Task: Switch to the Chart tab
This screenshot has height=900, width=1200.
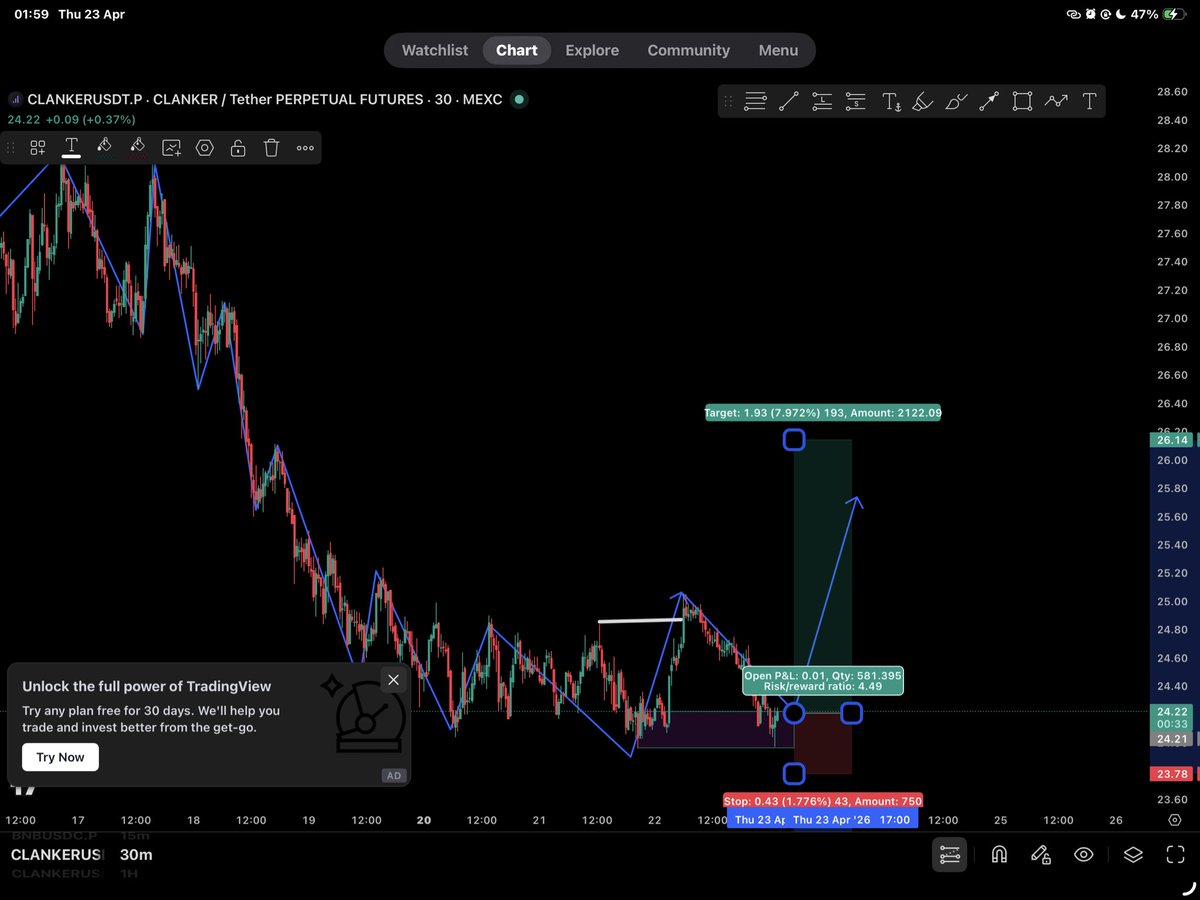Action: coord(517,50)
